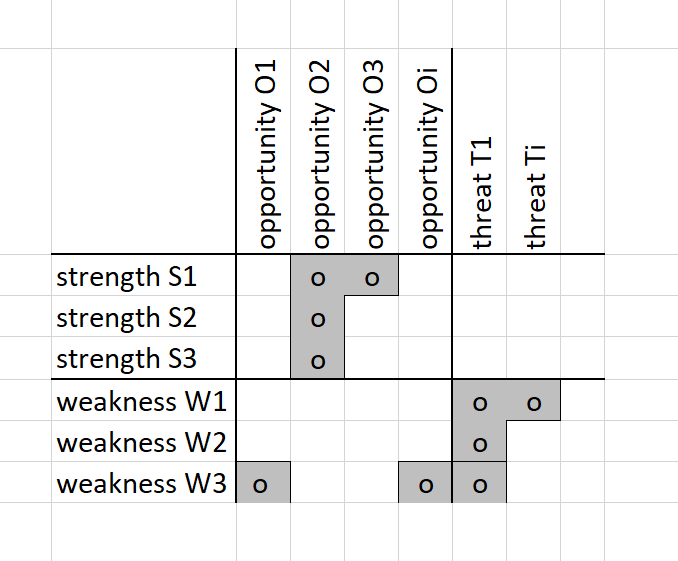The width and height of the screenshot is (678, 561).
Task: Select the 'o' cell at weakness W2, T1
Action: [x=480, y=443]
